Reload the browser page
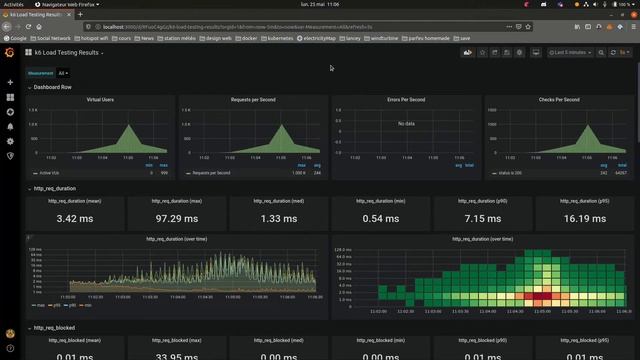 click(x=28, y=27)
